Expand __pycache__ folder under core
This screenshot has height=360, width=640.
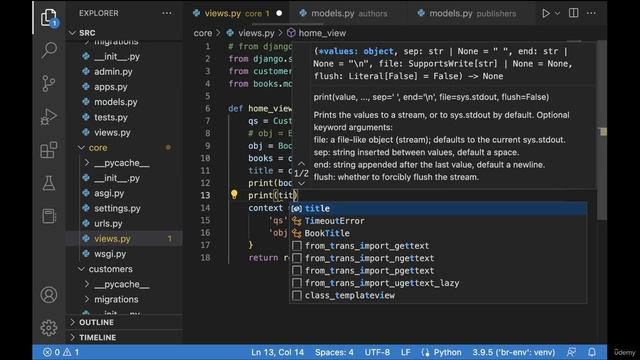coord(122,163)
